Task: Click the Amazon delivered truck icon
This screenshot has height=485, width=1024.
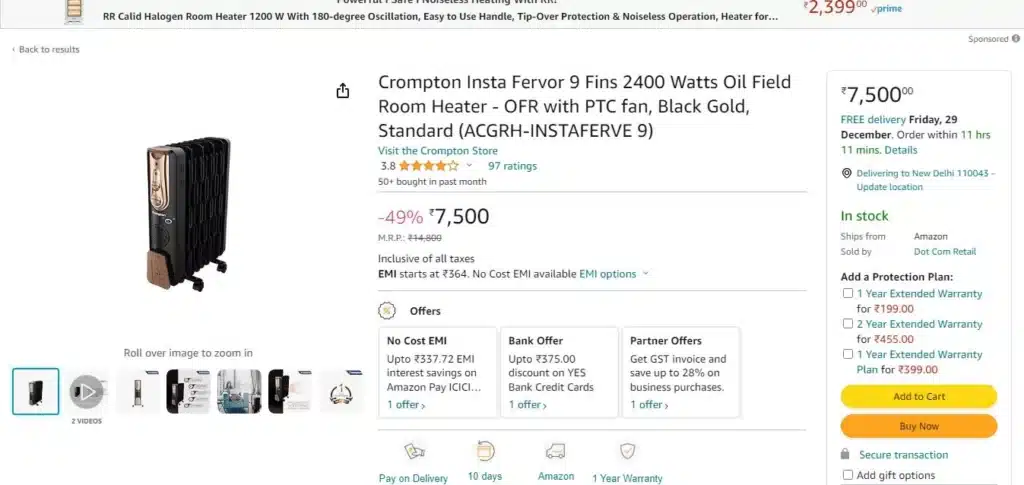Action: 556,451
